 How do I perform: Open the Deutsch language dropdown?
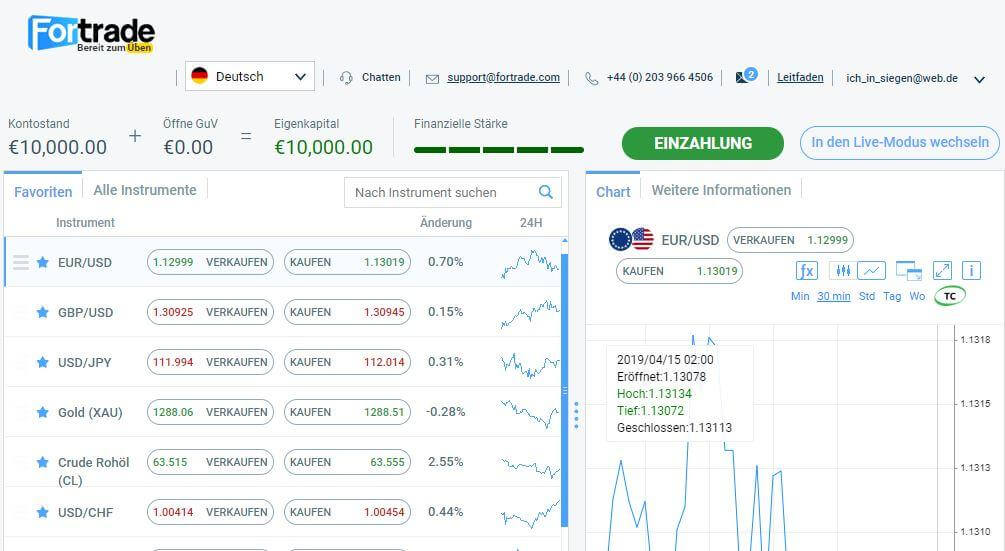250,76
